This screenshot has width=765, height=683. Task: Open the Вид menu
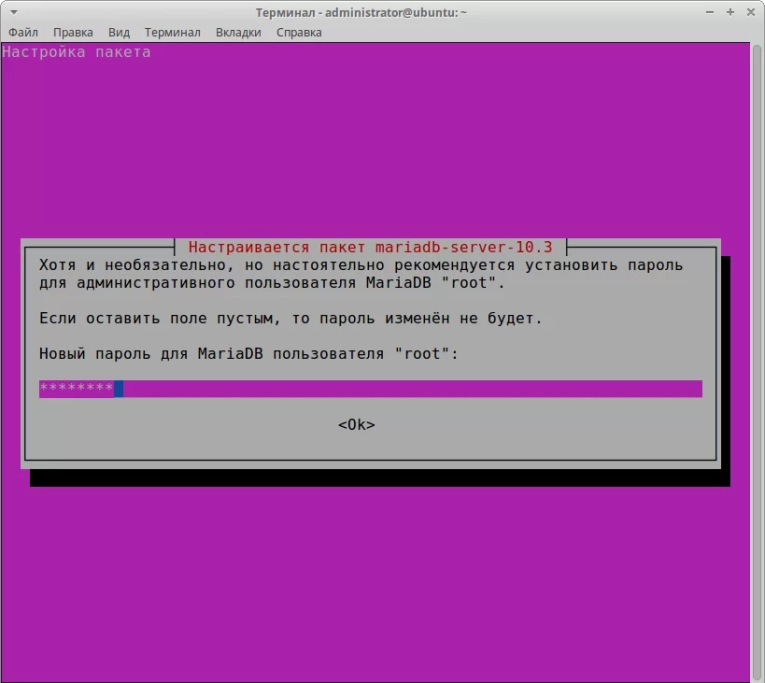pos(119,32)
